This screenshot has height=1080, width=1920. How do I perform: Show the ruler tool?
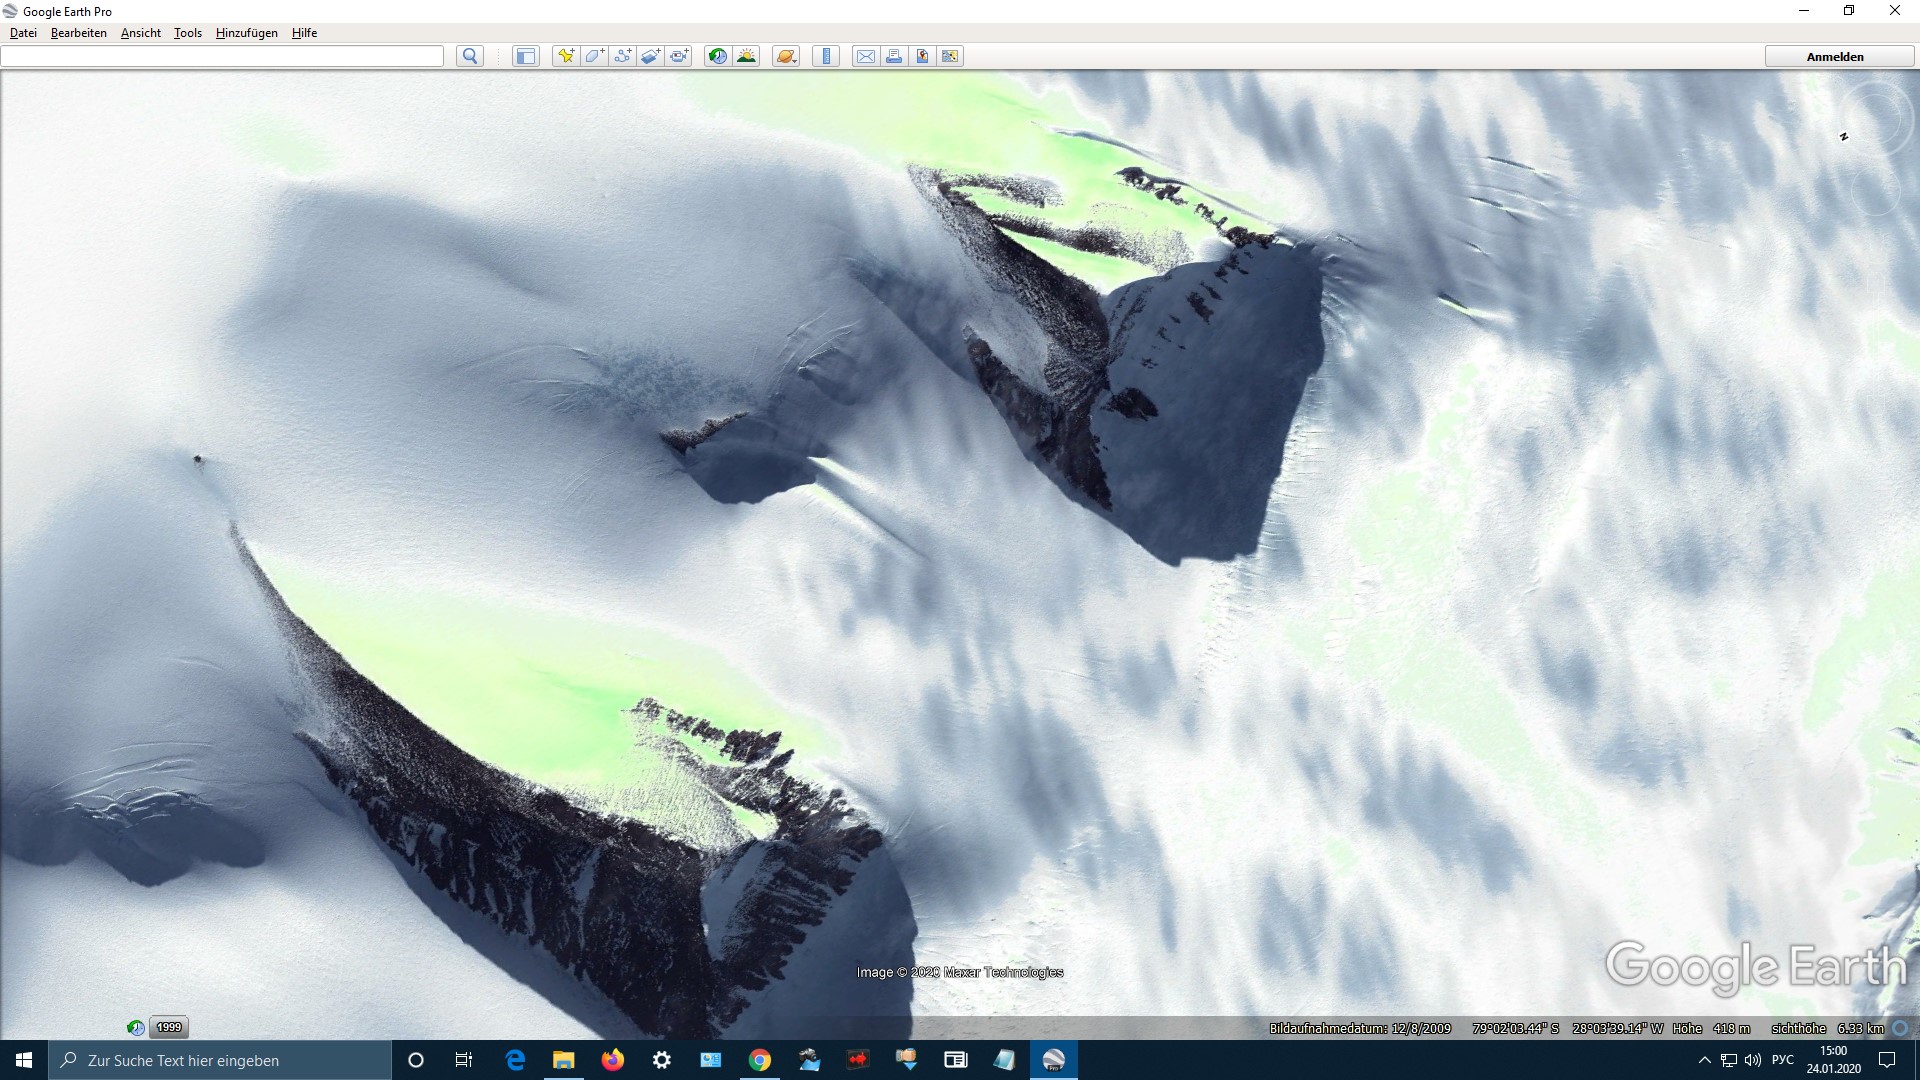[826, 56]
